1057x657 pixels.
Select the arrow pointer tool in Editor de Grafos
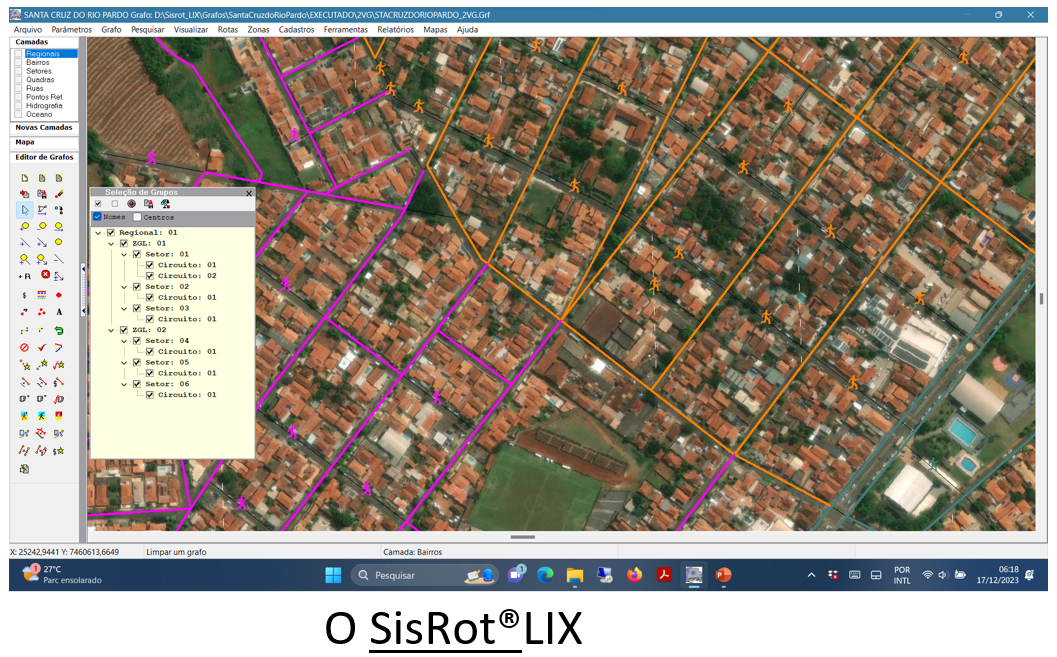(24, 210)
